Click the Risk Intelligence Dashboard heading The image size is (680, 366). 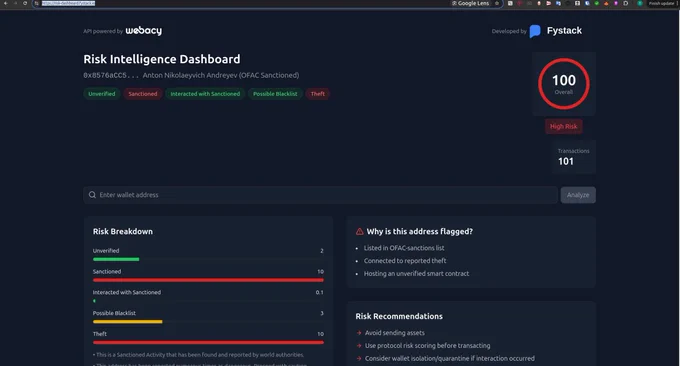point(162,59)
